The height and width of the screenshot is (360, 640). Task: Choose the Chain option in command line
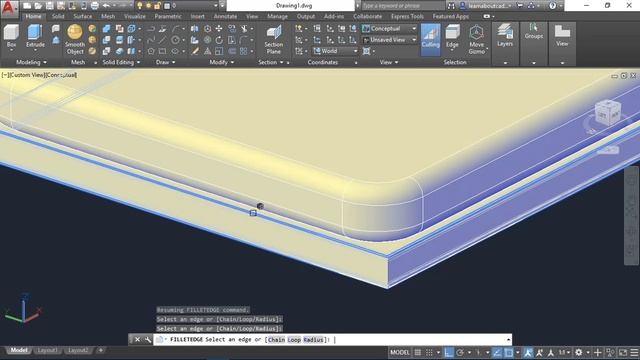pos(276,340)
